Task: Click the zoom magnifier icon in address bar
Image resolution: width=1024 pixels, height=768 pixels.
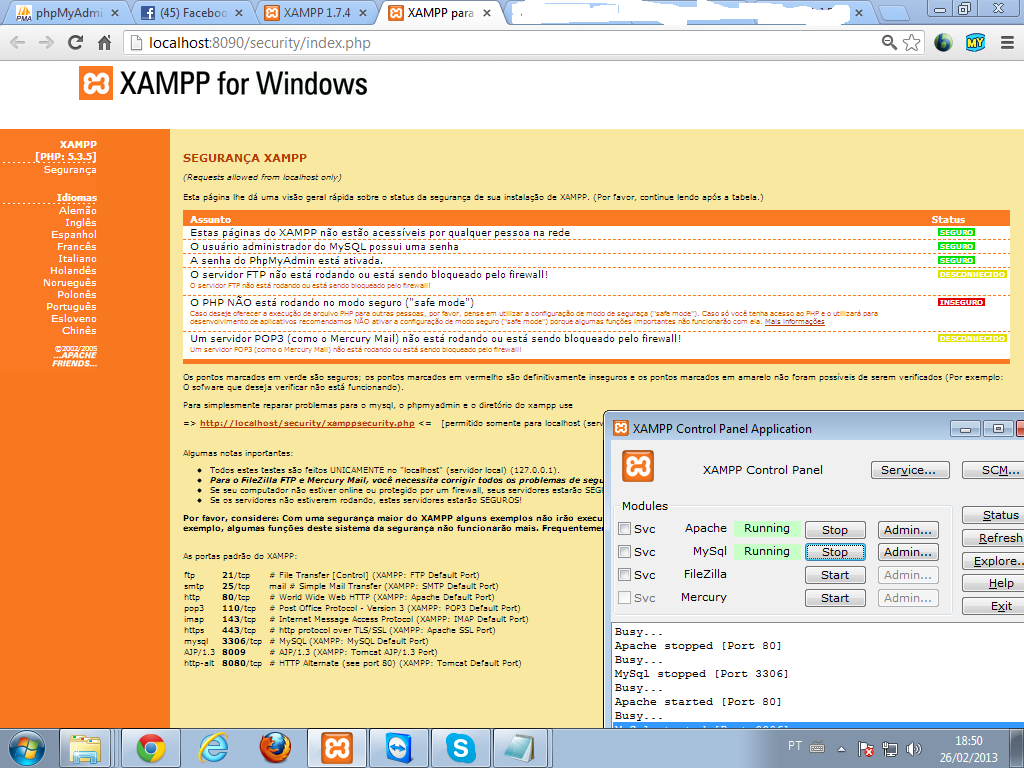Action: pos(889,42)
